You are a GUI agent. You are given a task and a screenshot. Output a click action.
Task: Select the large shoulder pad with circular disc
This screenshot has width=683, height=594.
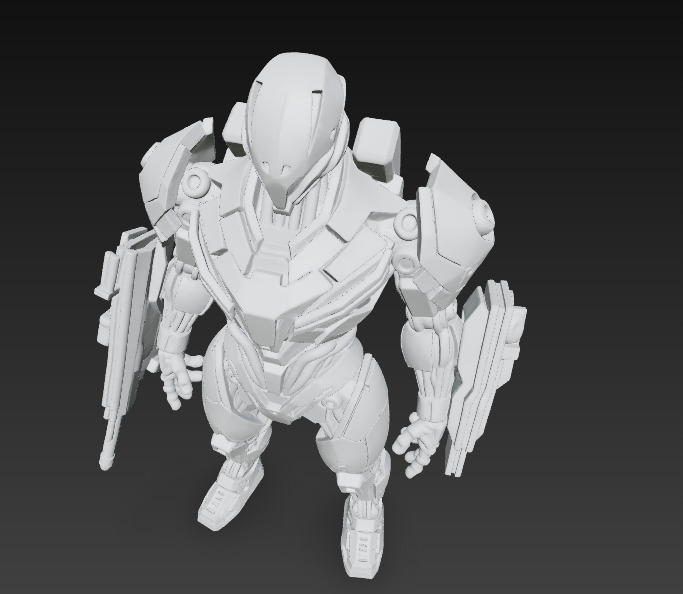[x=456, y=226]
